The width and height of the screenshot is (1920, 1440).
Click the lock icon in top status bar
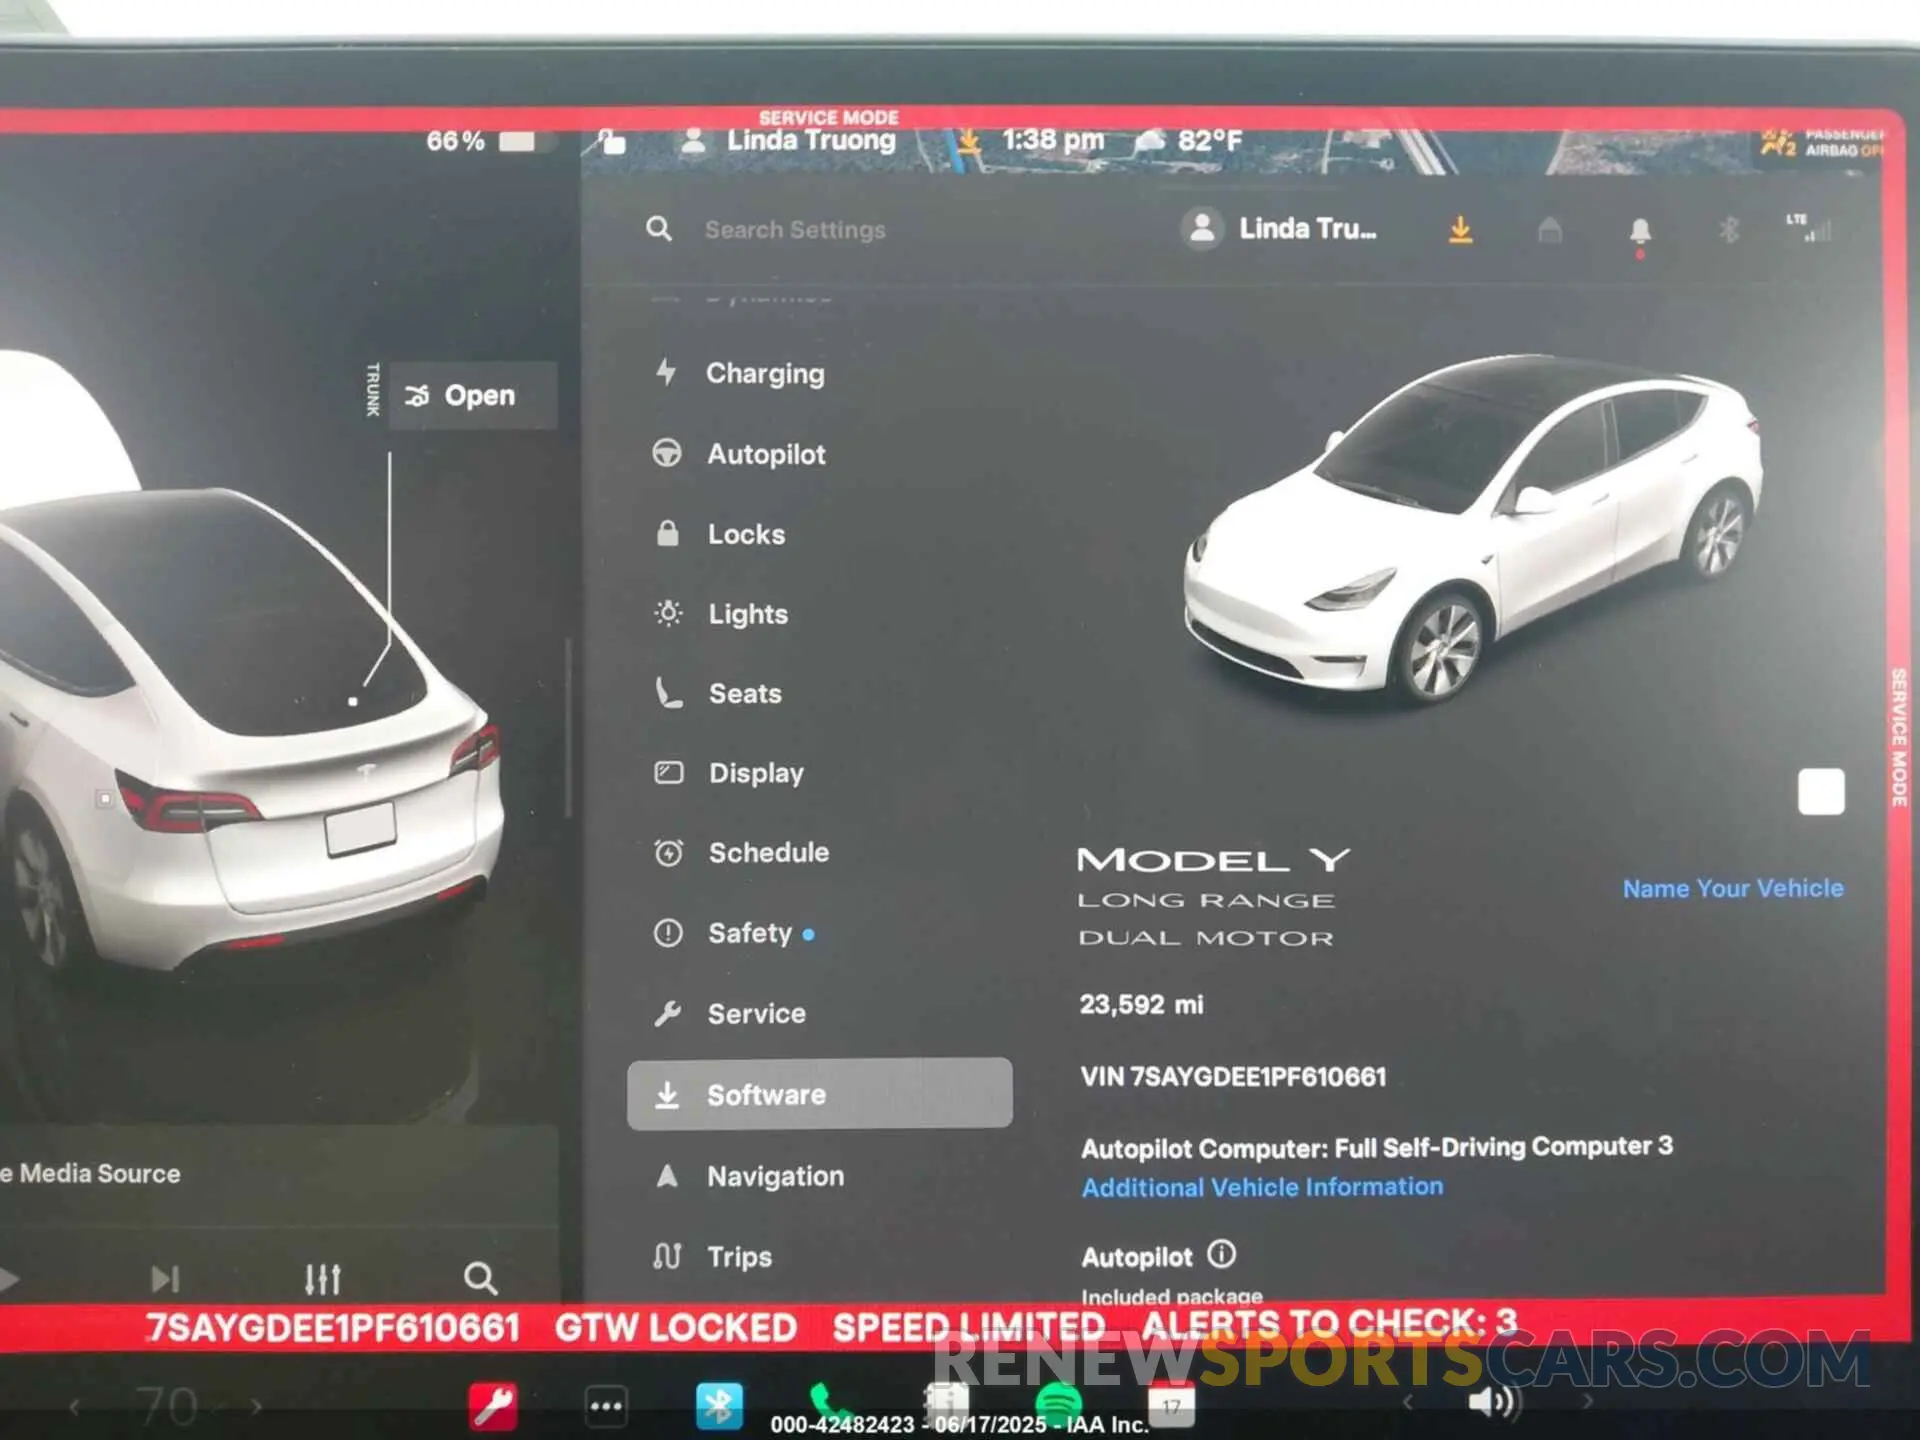point(611,142)
